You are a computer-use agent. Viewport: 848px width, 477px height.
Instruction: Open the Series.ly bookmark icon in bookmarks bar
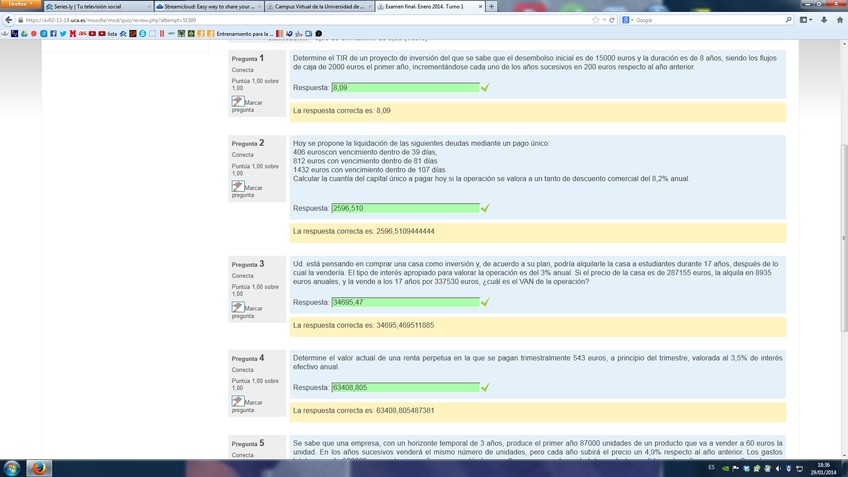click(x=123, y=34)
